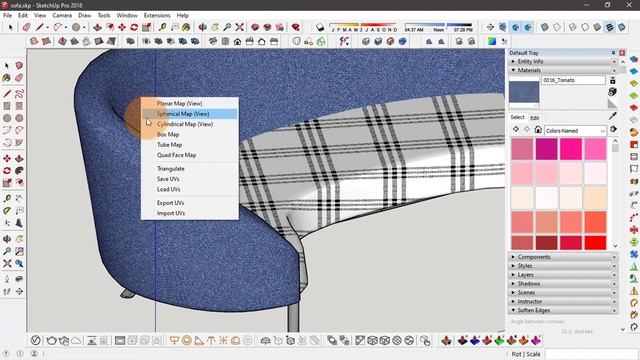Pin the Default Tray panel
This screenshot has height=360, width=640.
tap(613, 53)
